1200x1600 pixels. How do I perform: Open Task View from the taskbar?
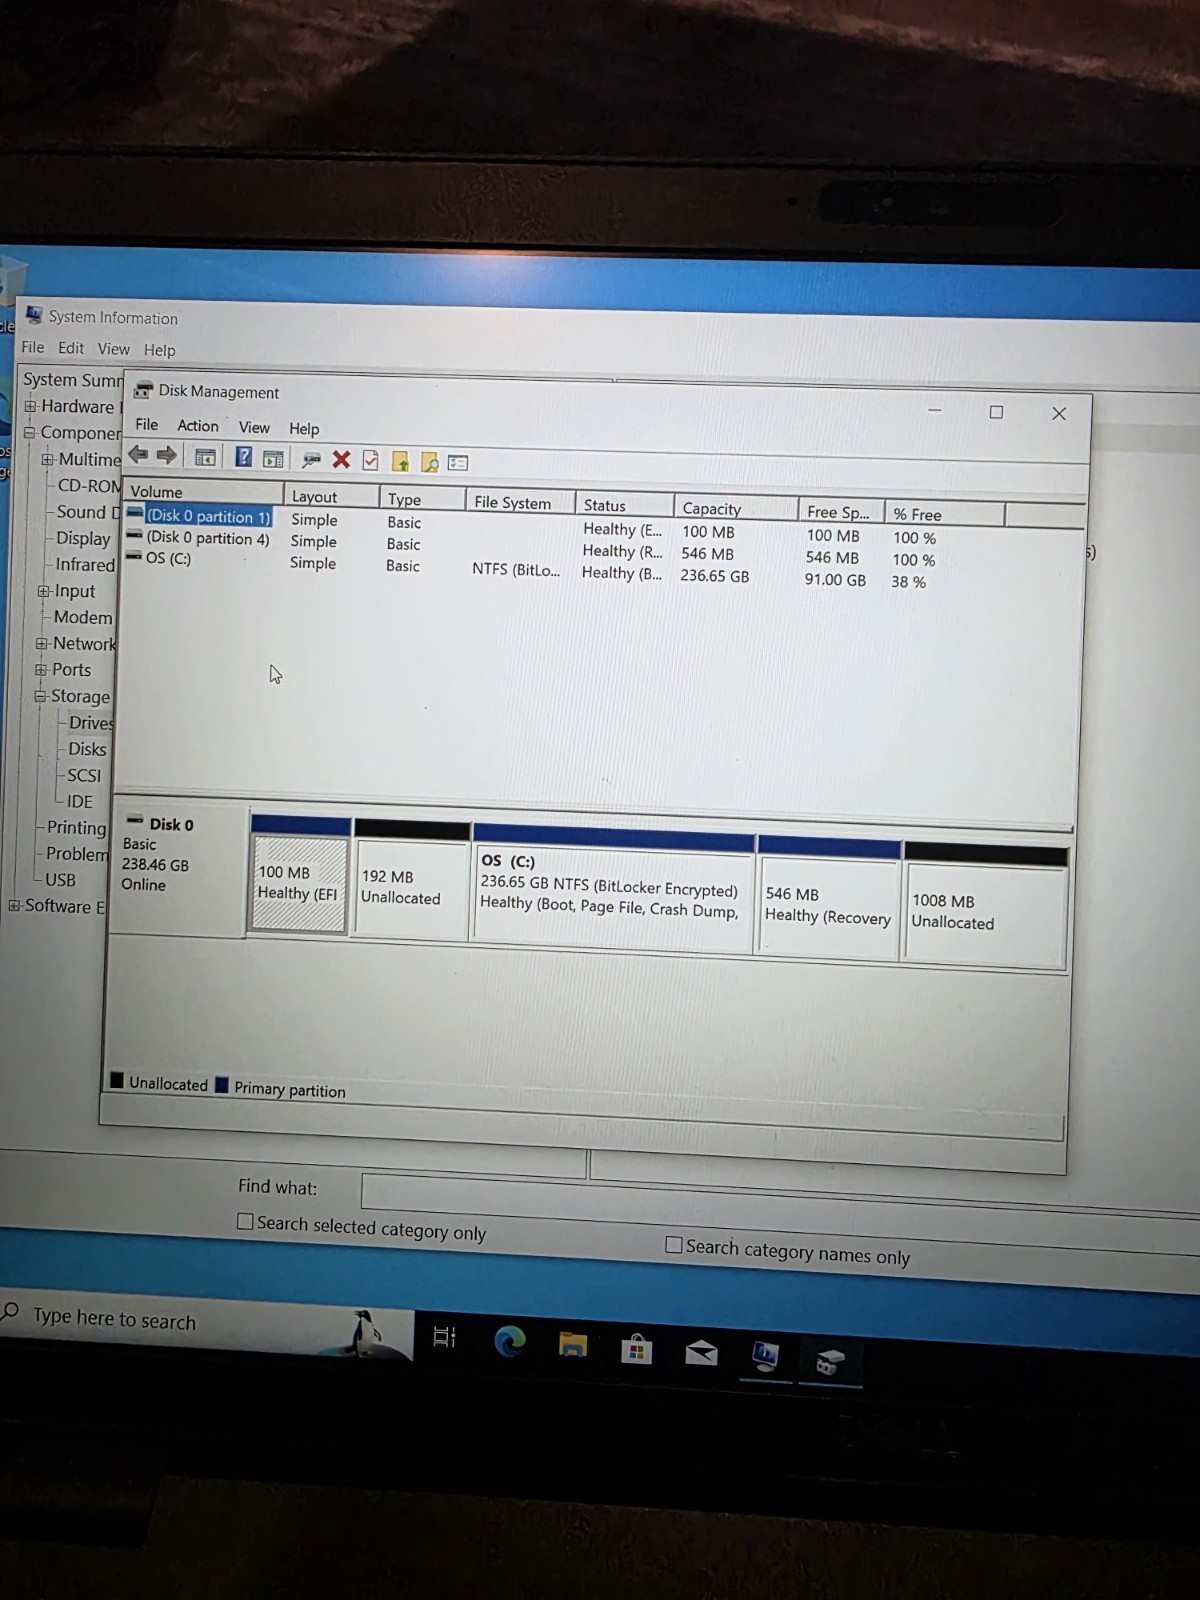point(444,1336)
